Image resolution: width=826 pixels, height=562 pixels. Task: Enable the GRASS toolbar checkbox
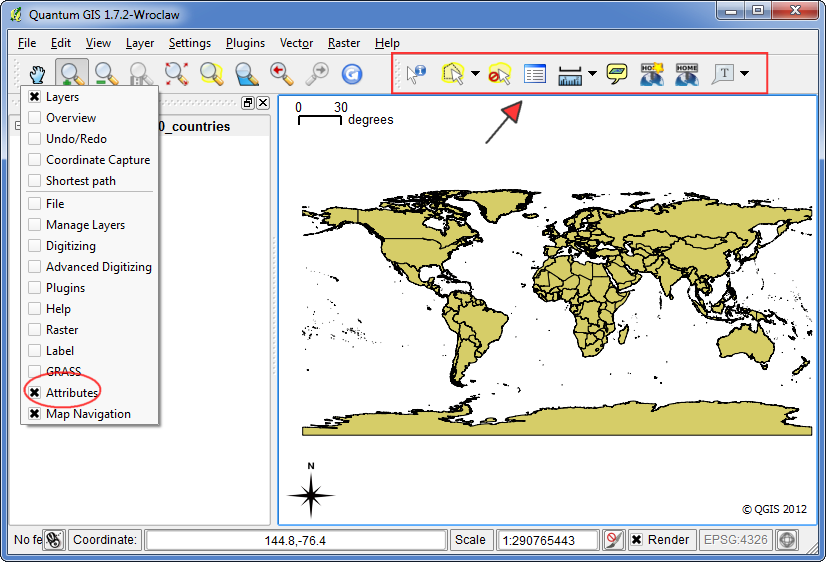pos(34,371)
